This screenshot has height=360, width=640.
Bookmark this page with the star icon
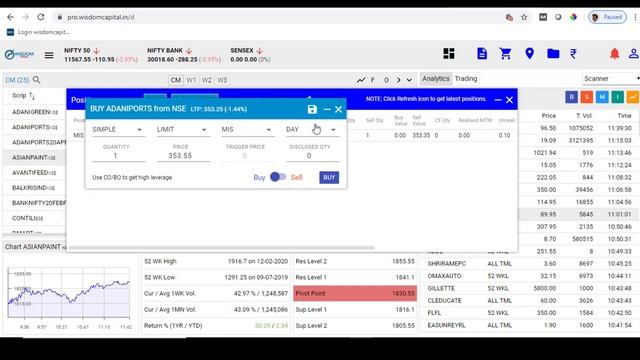524,17
